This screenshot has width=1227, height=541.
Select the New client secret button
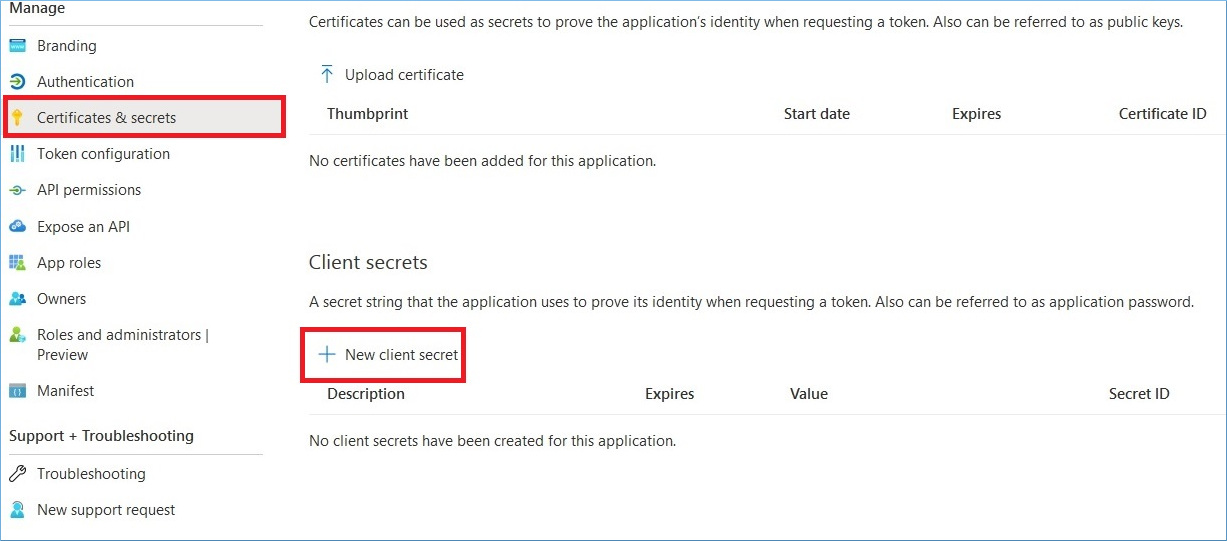point(389,355)
